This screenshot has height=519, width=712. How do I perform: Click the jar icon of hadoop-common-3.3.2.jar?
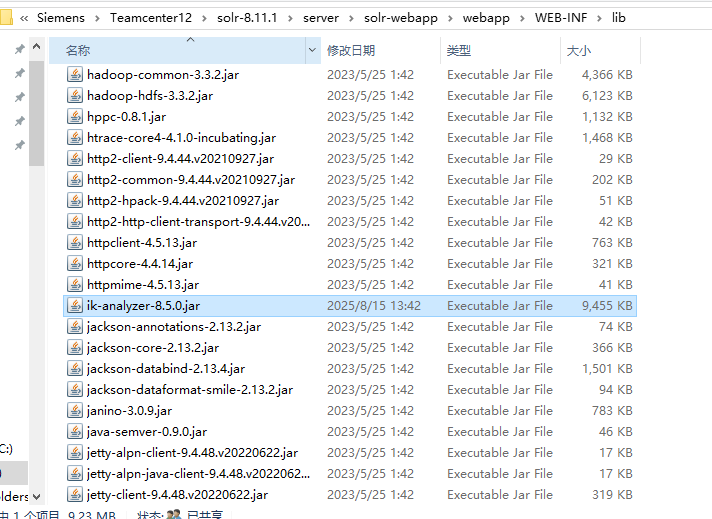(x=75, y=74)
